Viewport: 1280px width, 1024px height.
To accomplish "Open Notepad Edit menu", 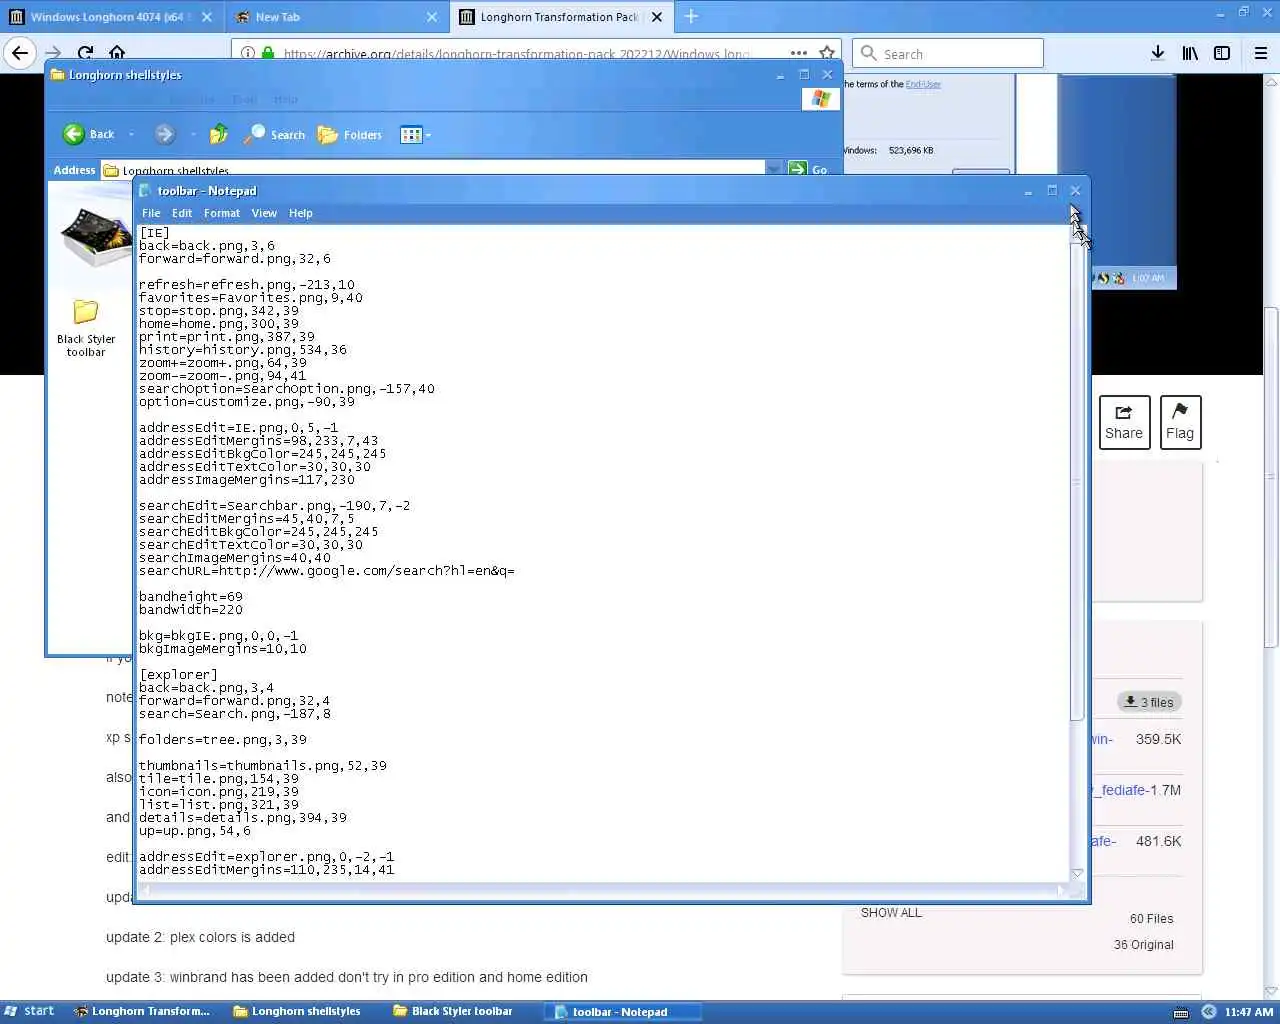I will [182, 213].
